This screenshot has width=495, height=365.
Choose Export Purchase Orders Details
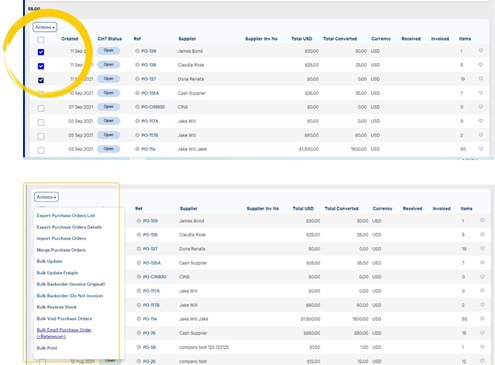pyautogui.click(x=69, y=227)
